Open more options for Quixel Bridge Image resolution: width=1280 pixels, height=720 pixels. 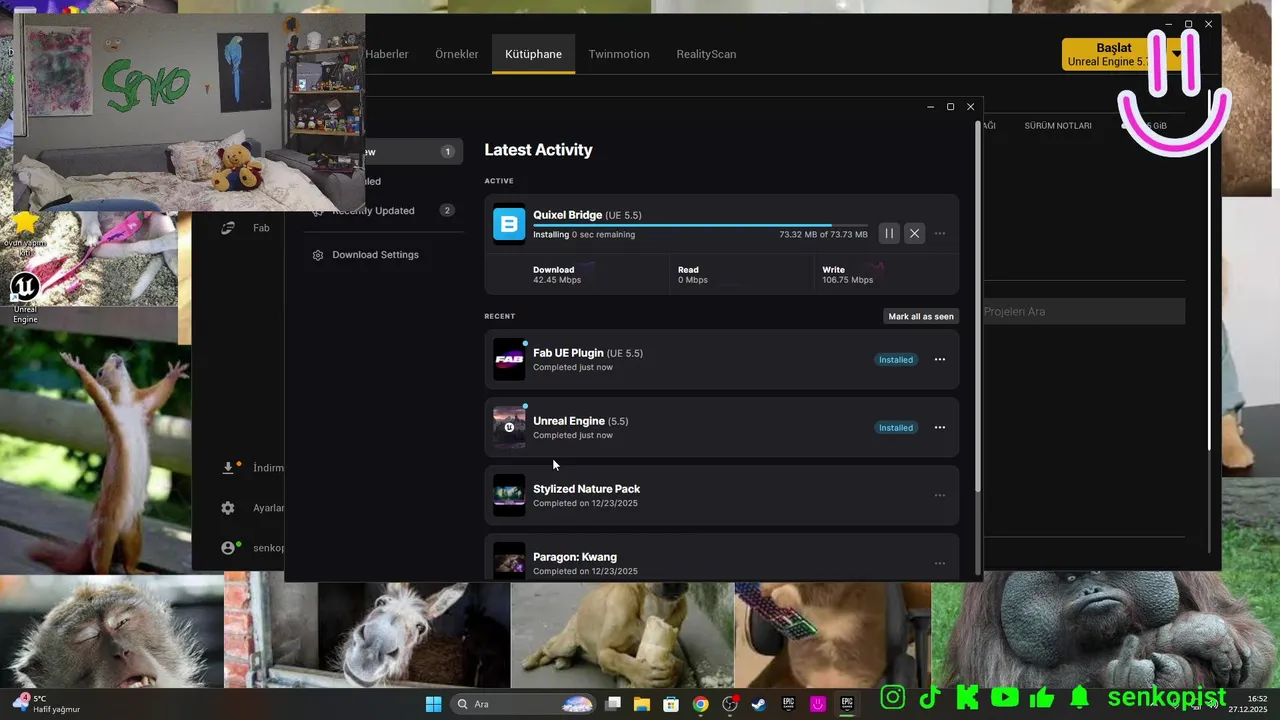[x=940, y=233]
